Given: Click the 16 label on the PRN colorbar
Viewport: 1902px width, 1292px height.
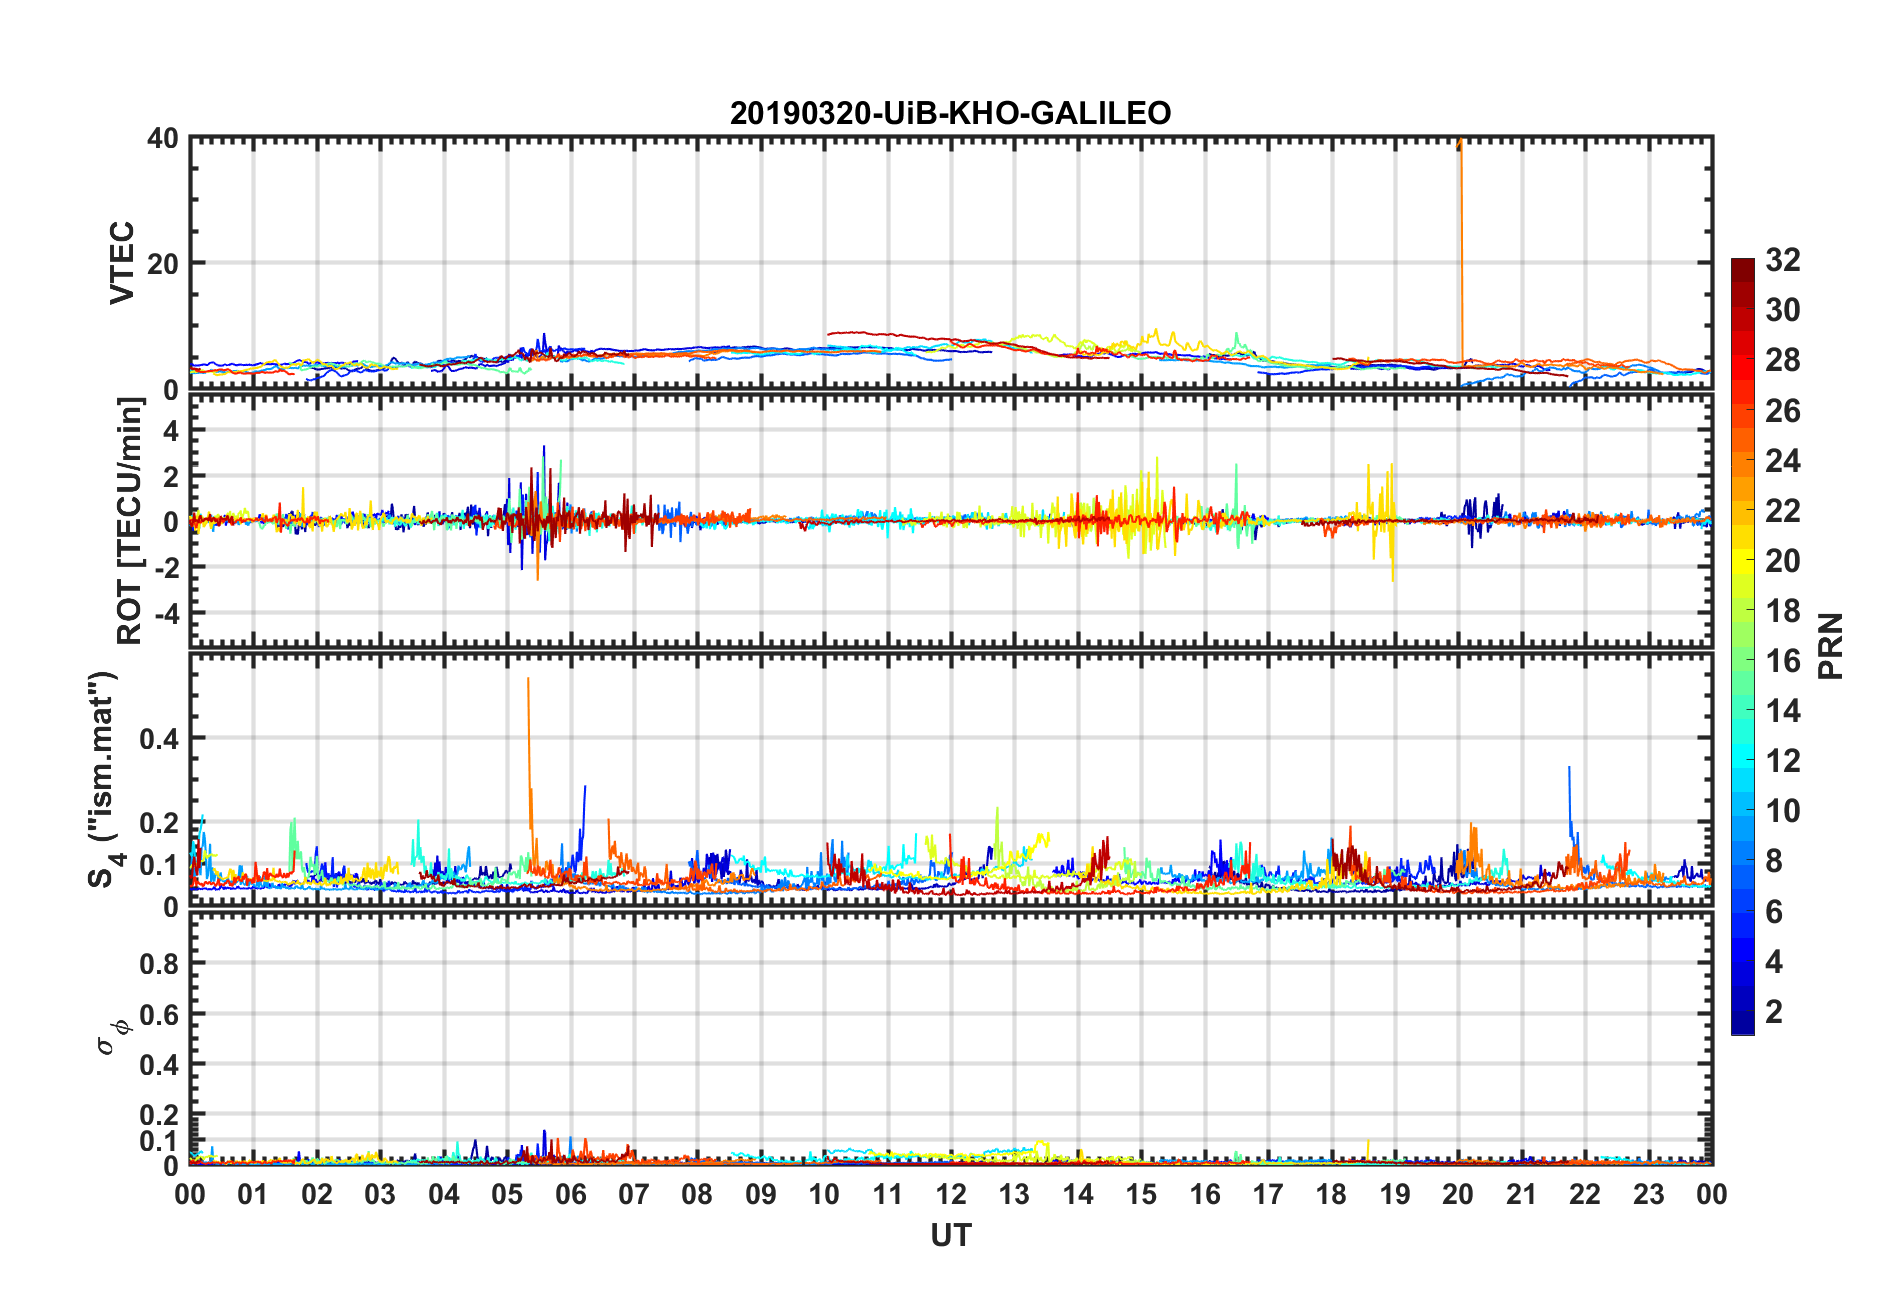Looking at the screenshot, I should point(1783,660).
